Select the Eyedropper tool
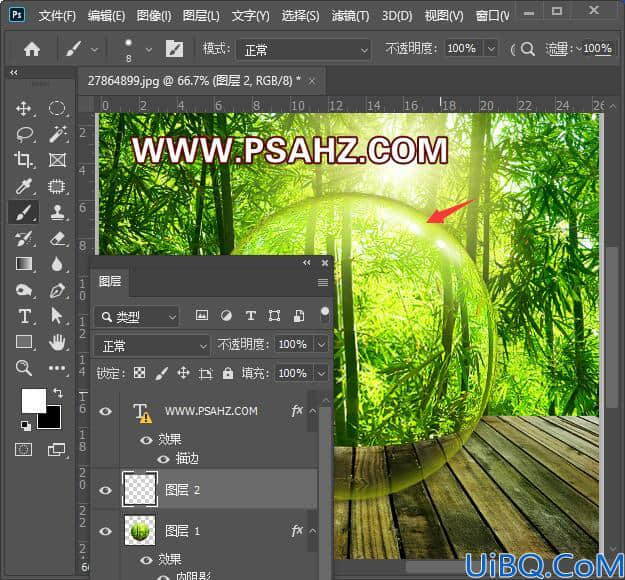625x580 pixels. click(24, 186)
